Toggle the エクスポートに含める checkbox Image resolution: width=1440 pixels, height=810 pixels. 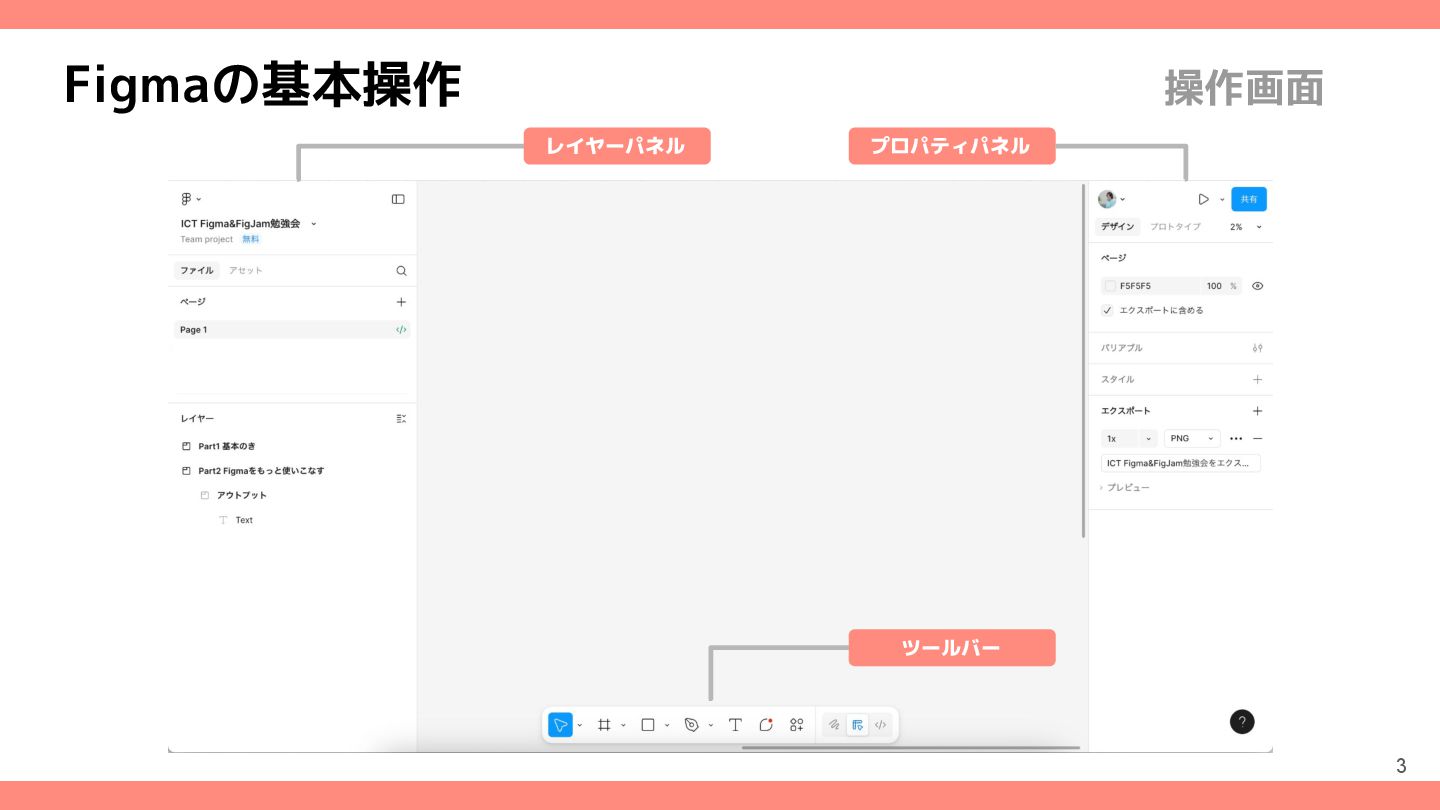pyautogui.click(x=1107, y=311)
